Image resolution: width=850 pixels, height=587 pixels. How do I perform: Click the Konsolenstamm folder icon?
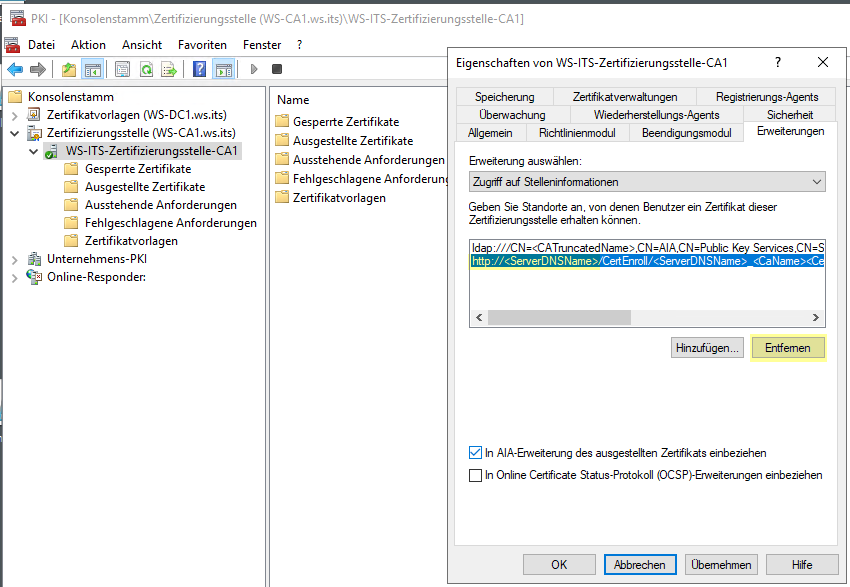click(x=15, y=96)
